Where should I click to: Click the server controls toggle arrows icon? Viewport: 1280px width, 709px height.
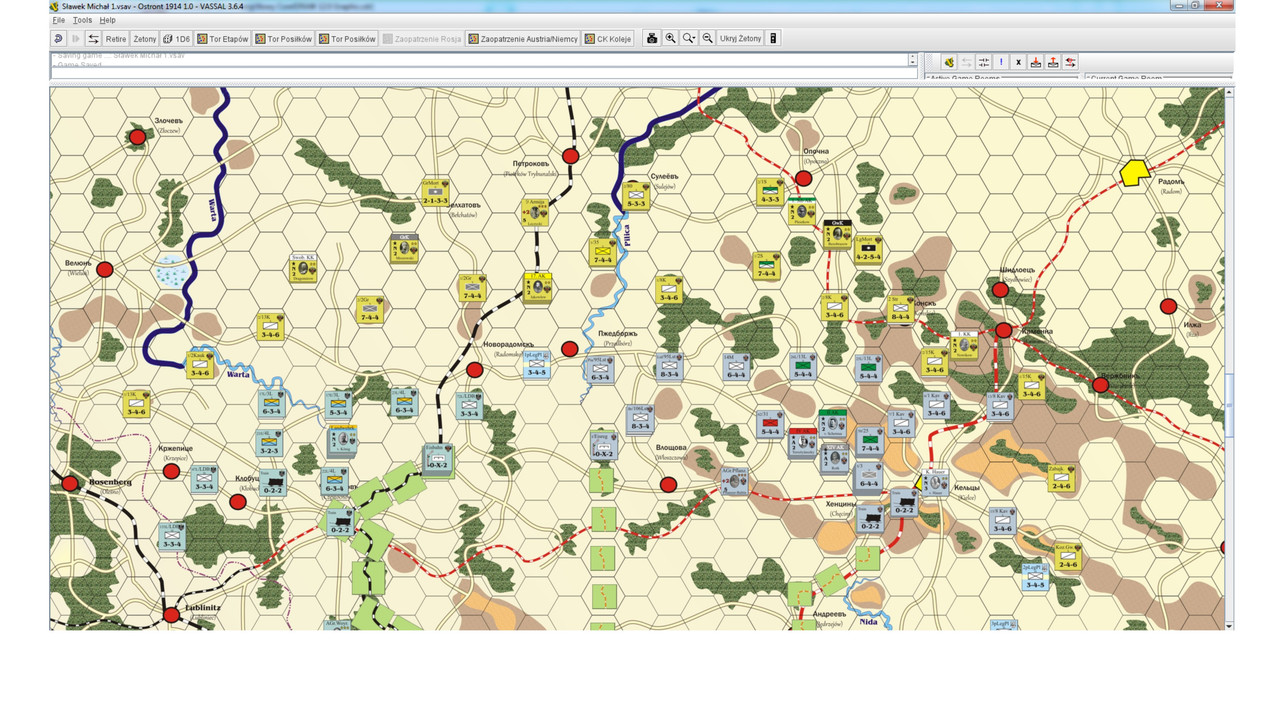pyautogui.click(x=93, y=39)
